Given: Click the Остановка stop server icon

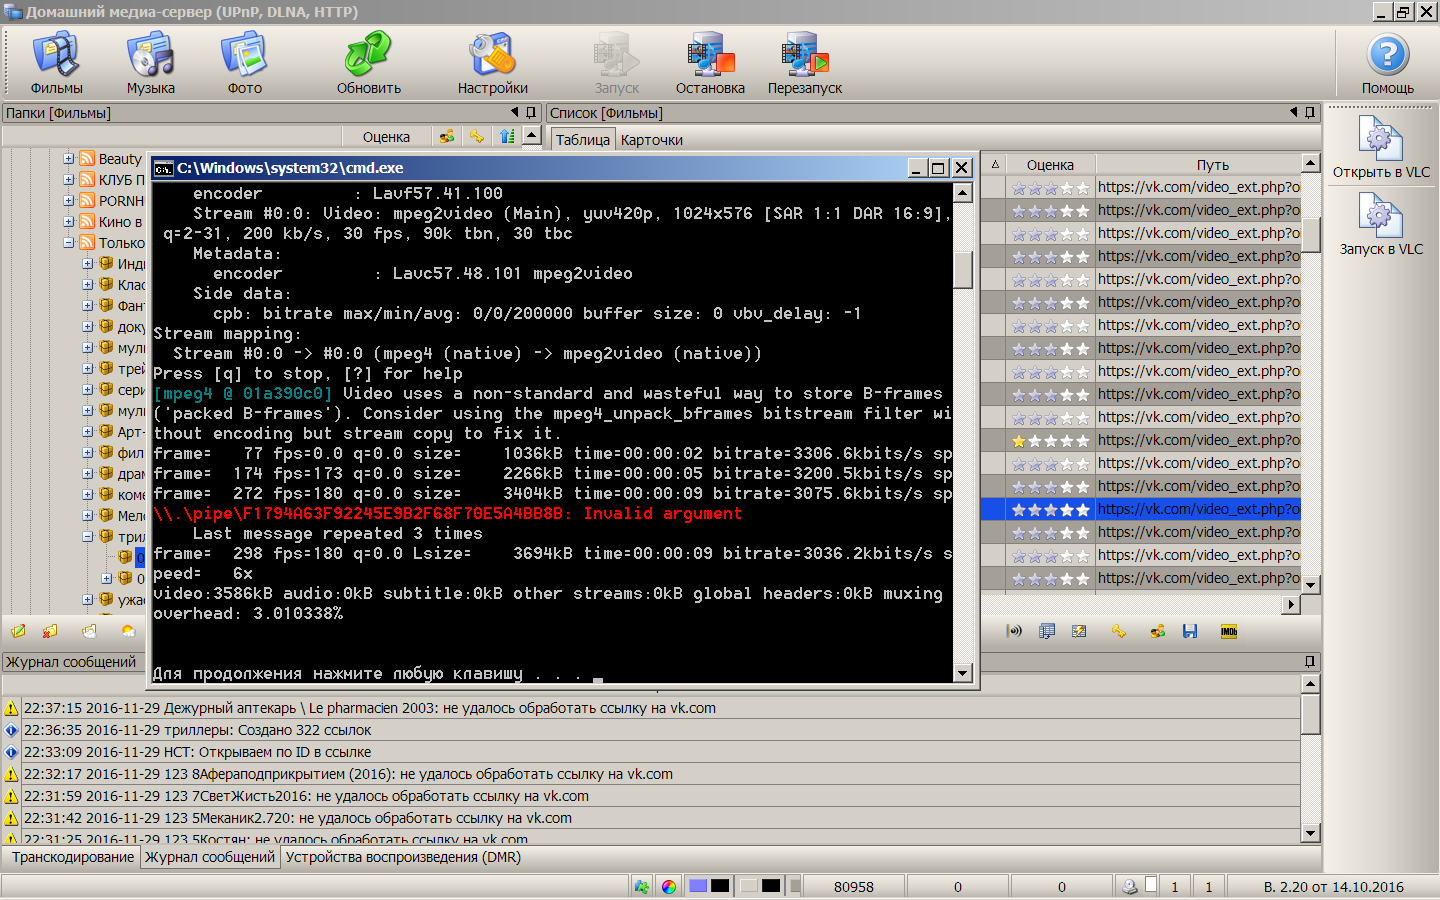Looking at the screenshot, I should point(710,62).
